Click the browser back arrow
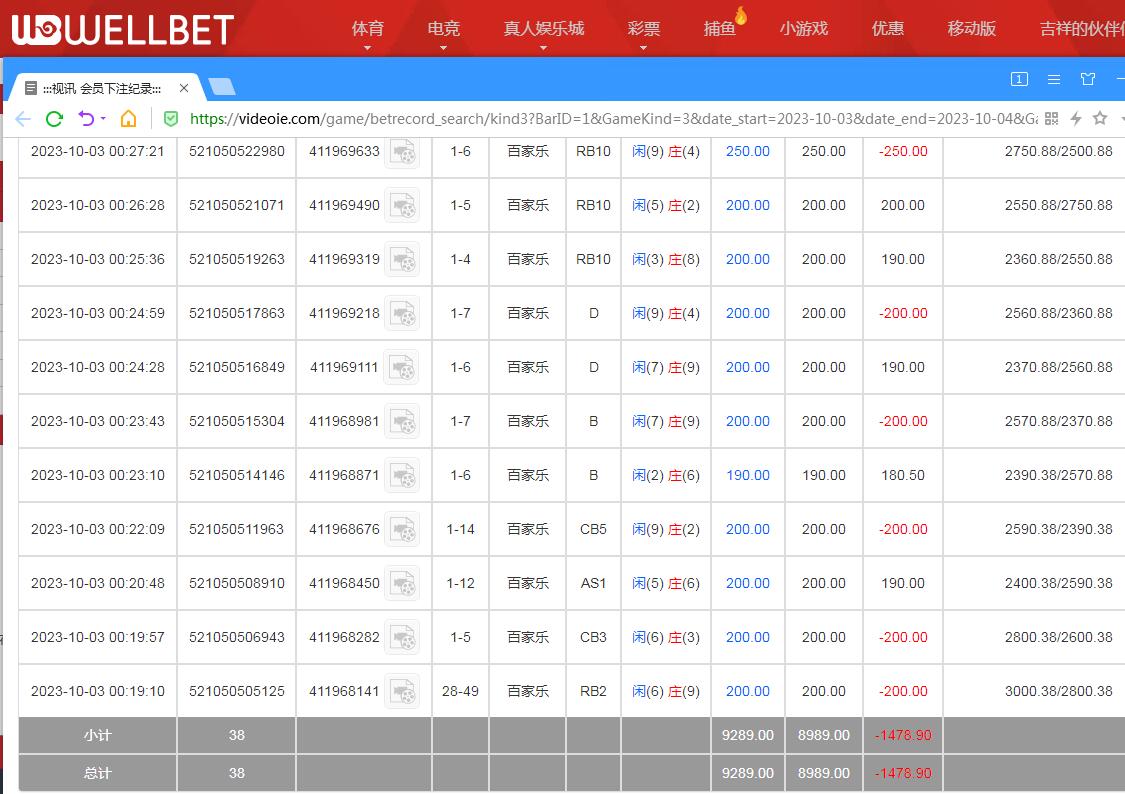The height and width of the screenshot is (794, 1125). 22,119
